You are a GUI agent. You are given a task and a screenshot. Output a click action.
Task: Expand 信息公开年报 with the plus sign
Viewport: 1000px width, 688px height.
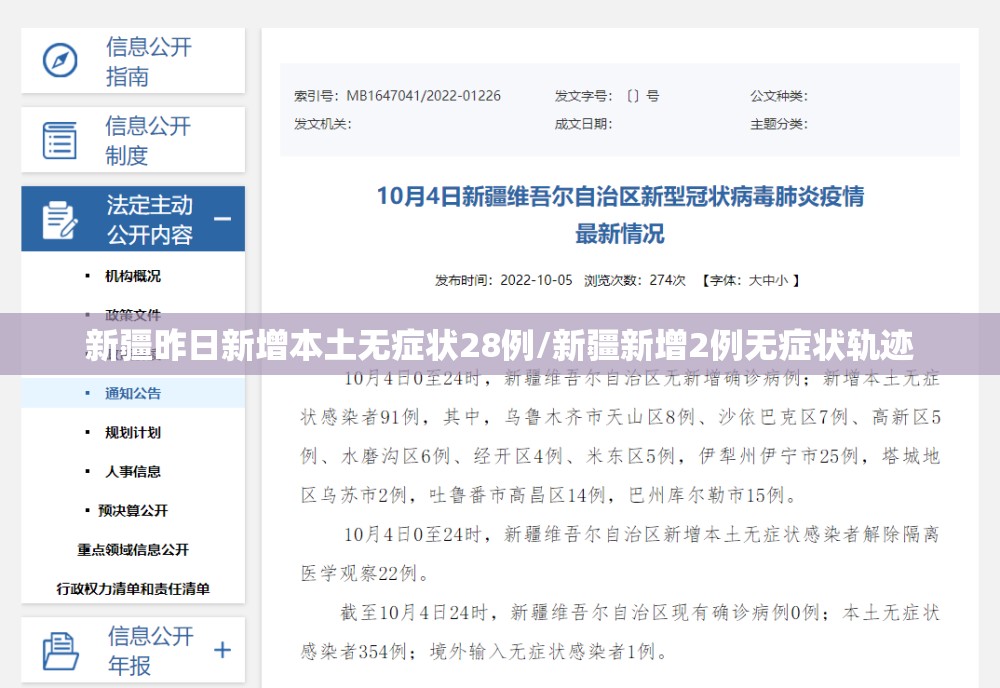pyautogui.click(x=222, y=650)
